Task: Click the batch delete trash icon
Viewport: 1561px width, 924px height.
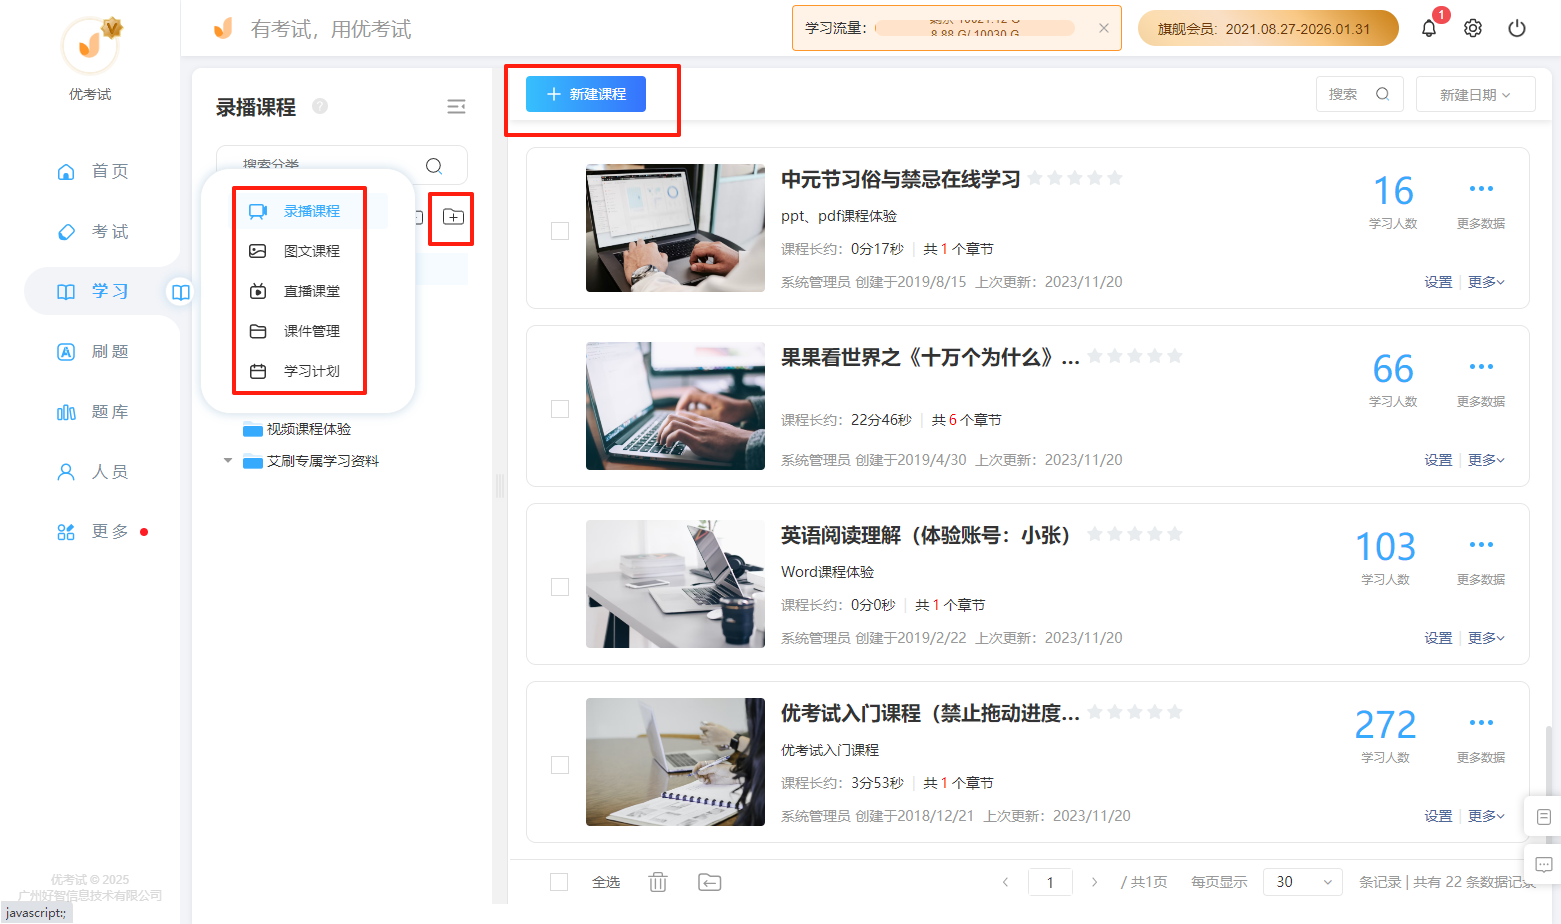Action: point(658,882)
